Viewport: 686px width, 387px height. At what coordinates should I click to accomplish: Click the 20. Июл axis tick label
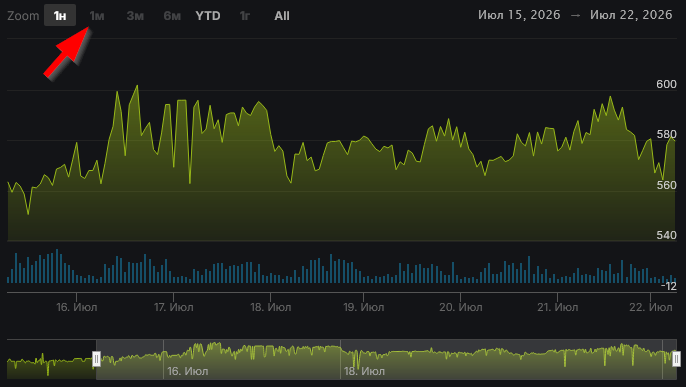click(x=461, y=307)
